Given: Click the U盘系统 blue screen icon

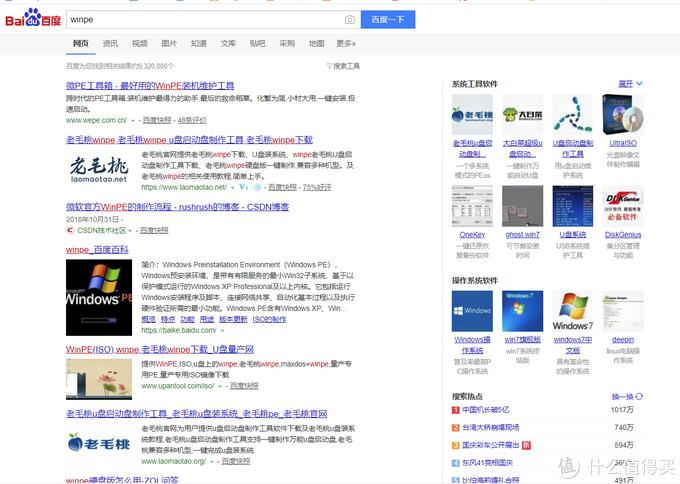Looking at the screenshot, I should [573, 206].
